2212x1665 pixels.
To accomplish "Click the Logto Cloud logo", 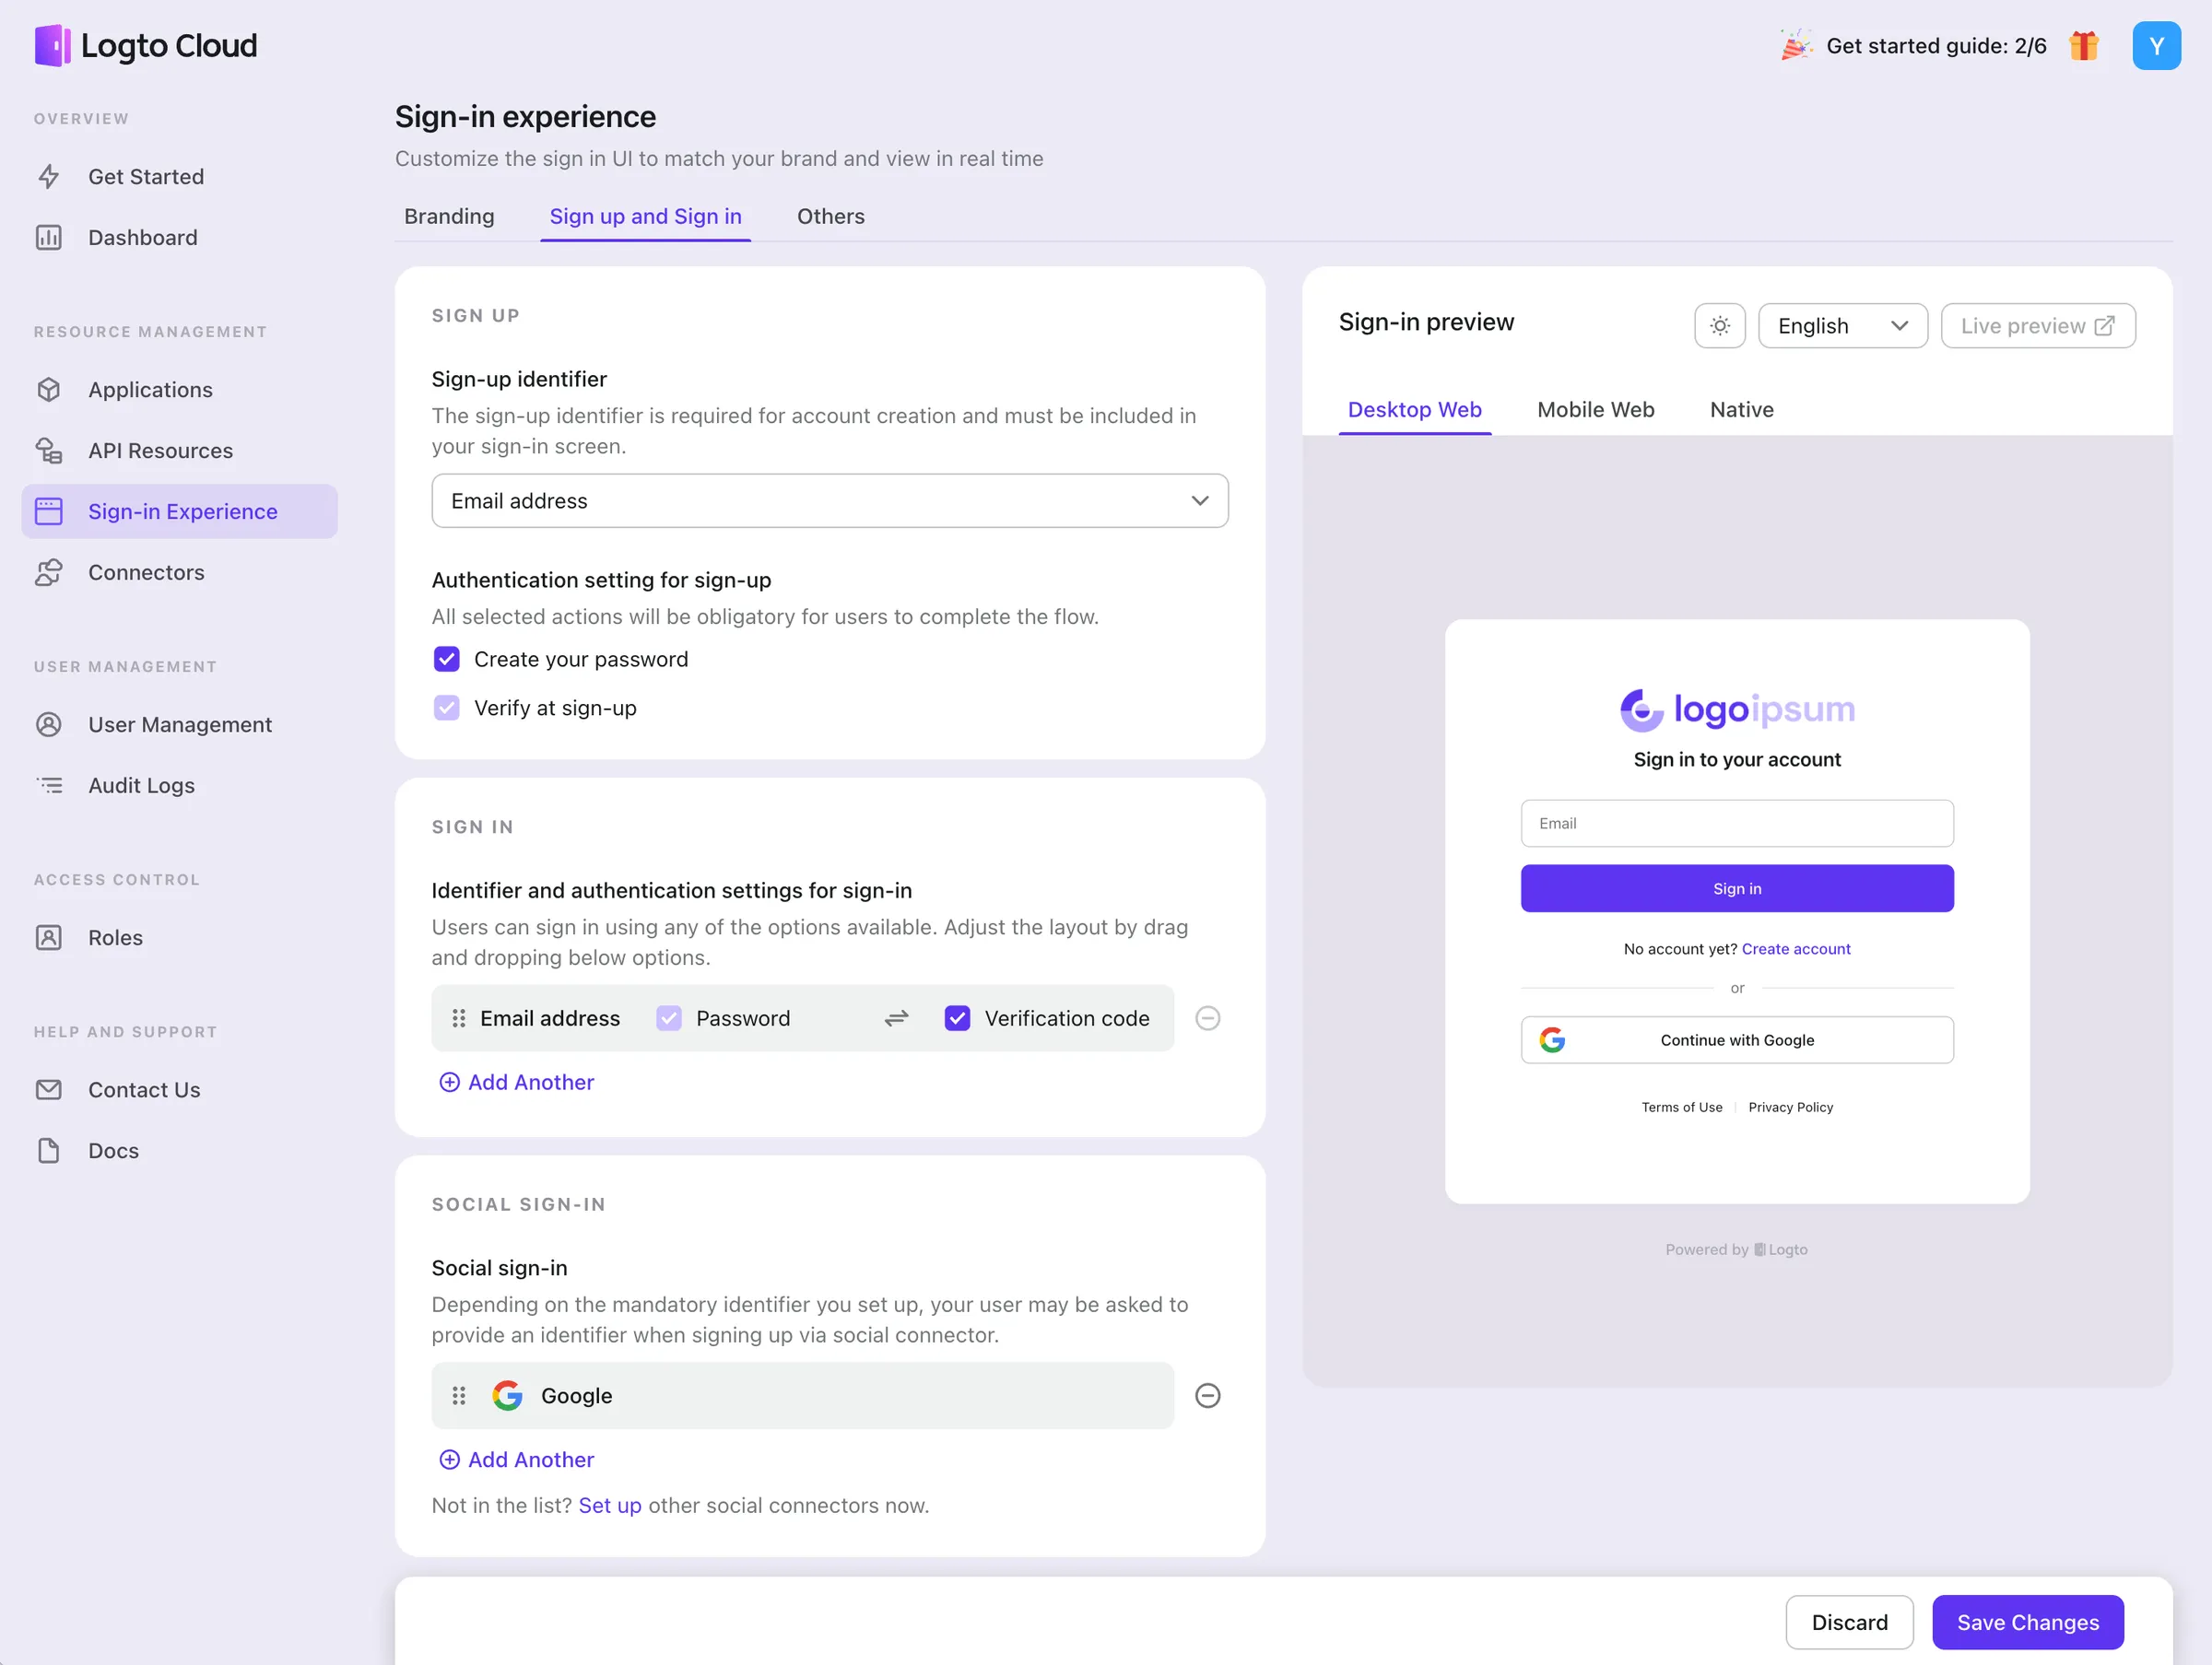I will click(x=146, y=45).
